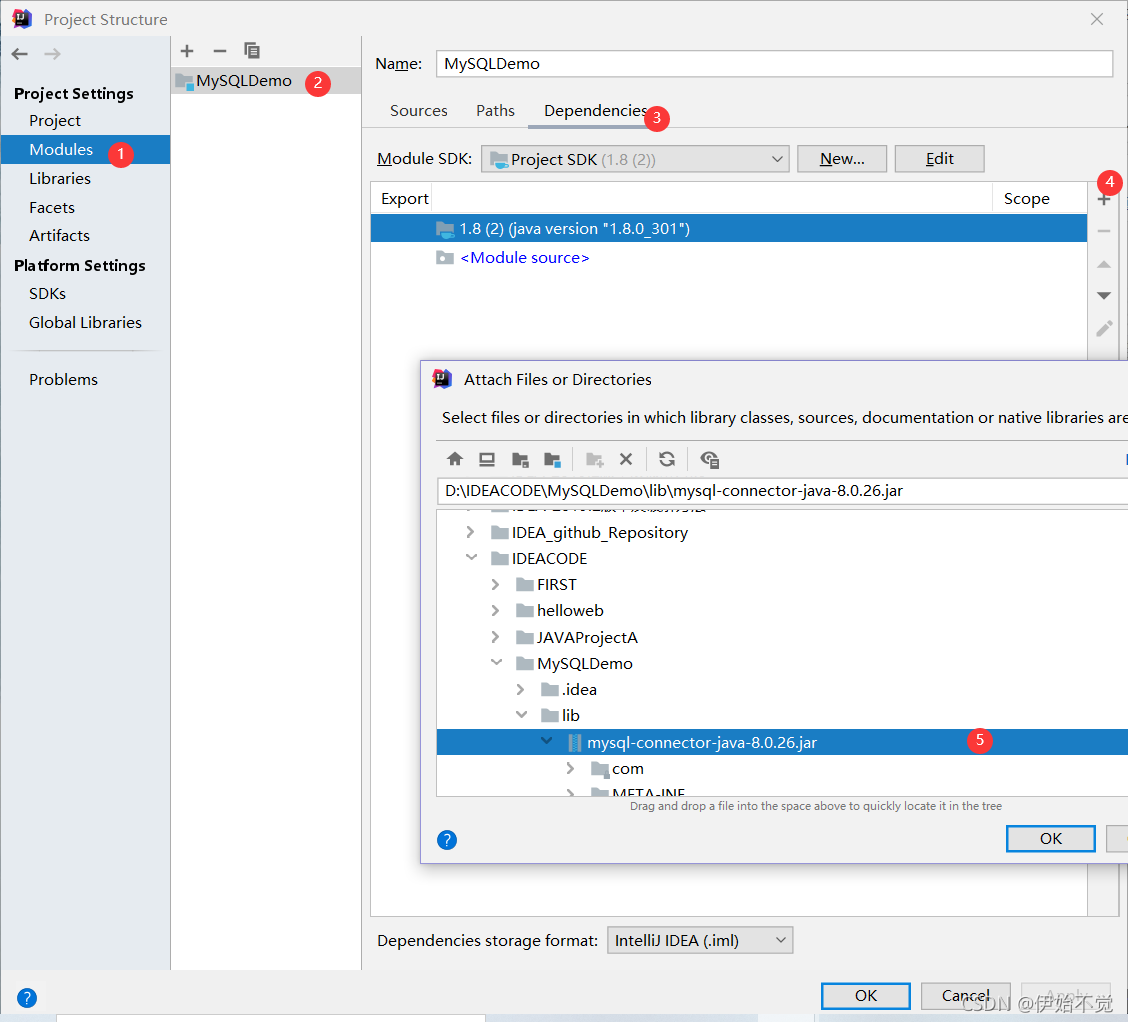Edit dependency pencil icon
This screenshot has width=1128, height=1022.
pyautogui.click(x=1104, y=328)
